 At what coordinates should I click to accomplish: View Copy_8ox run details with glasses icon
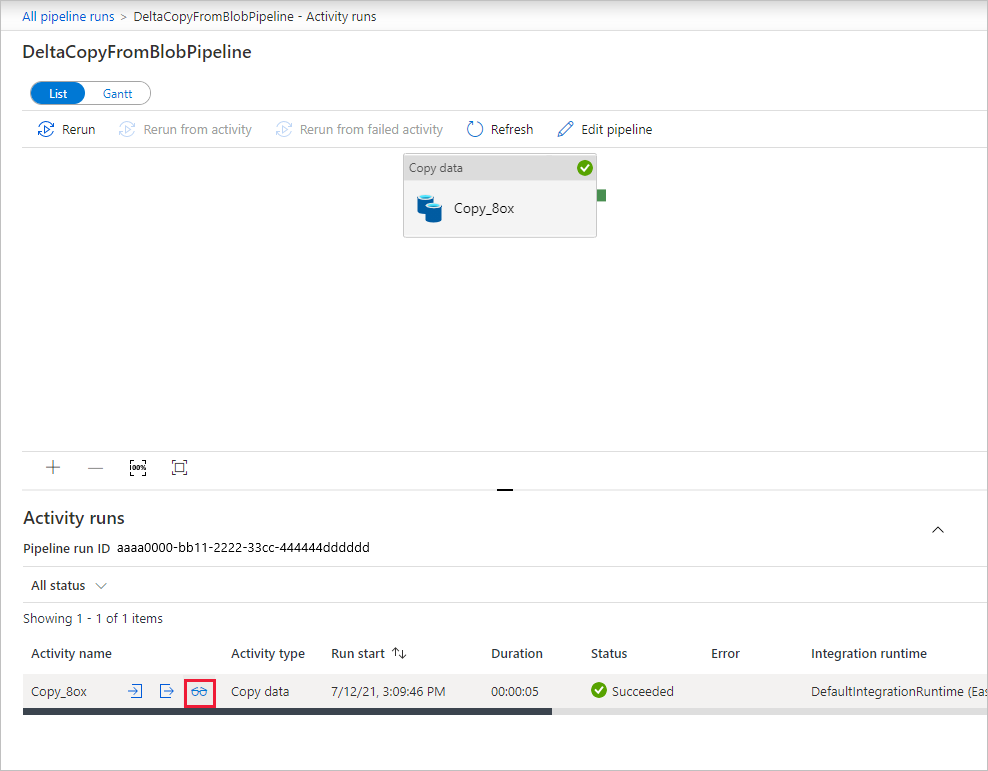click(199, 691)
